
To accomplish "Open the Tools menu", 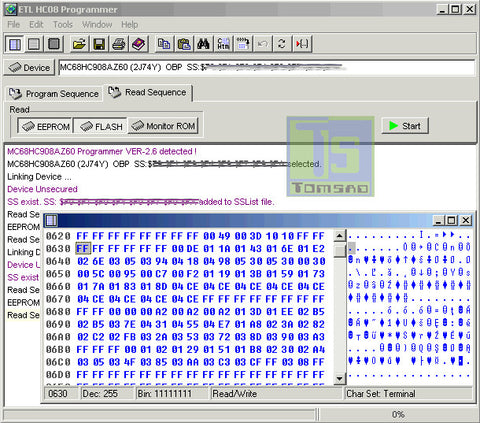I will (x=63, y=25).
